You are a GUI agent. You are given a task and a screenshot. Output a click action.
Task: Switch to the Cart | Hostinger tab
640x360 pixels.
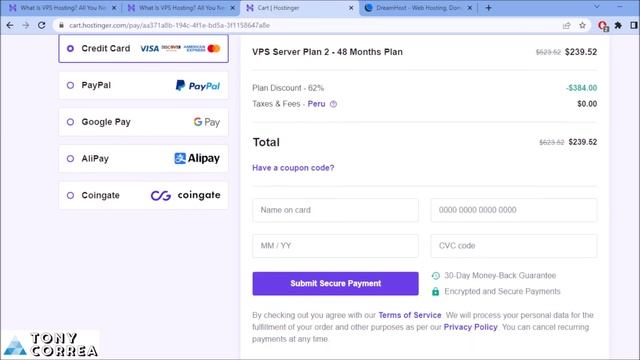pos(300,8)
